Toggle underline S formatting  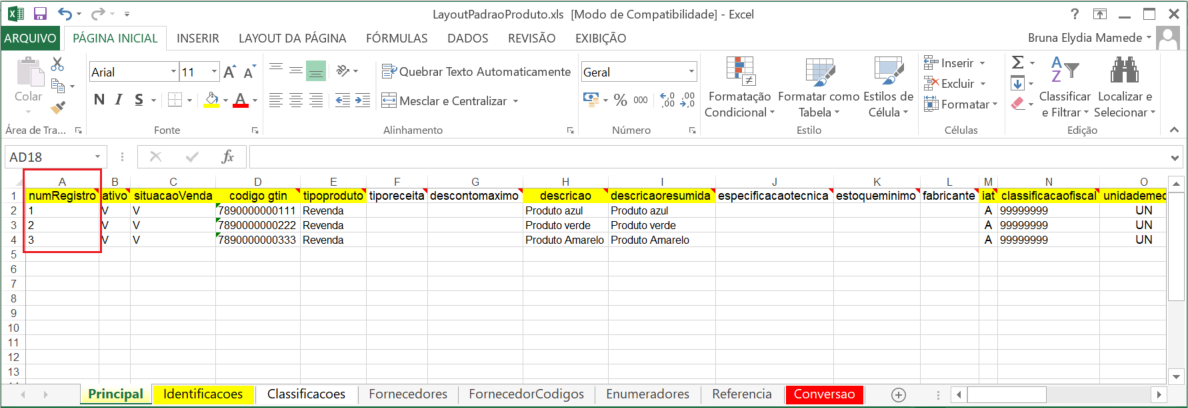point(139,100)
